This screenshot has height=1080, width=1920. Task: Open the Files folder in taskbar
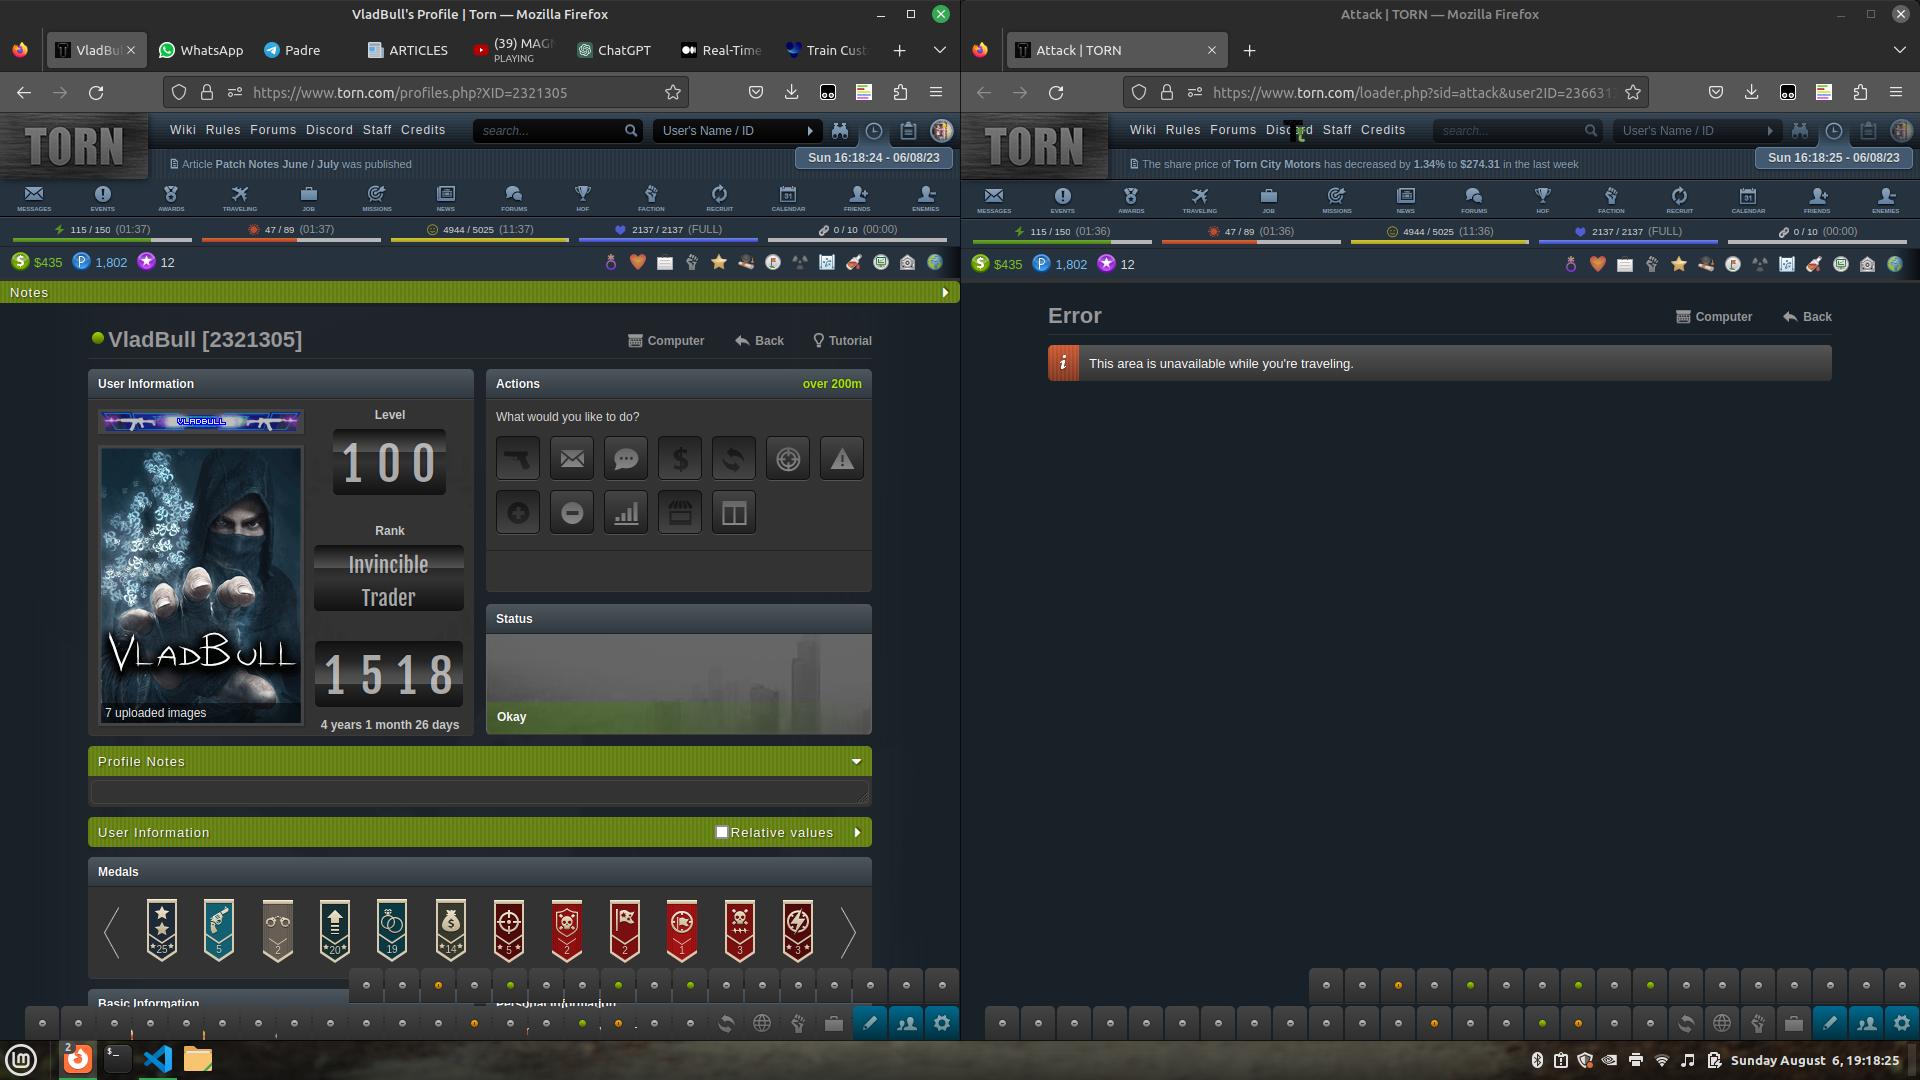coord(198,1059)
